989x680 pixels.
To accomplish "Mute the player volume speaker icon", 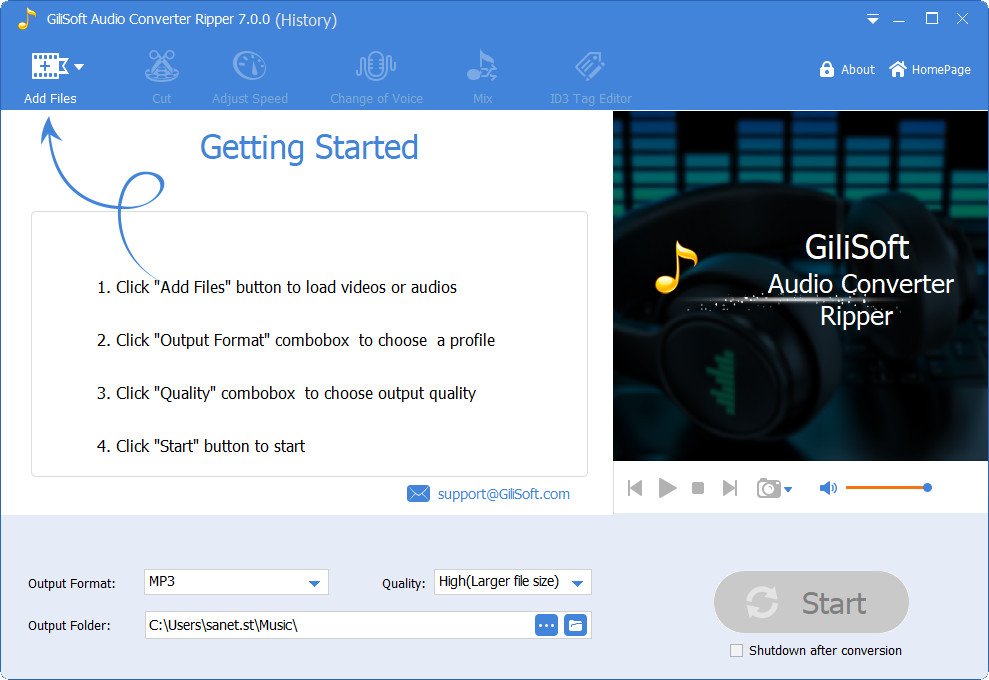I will click(x=828, y=488).
